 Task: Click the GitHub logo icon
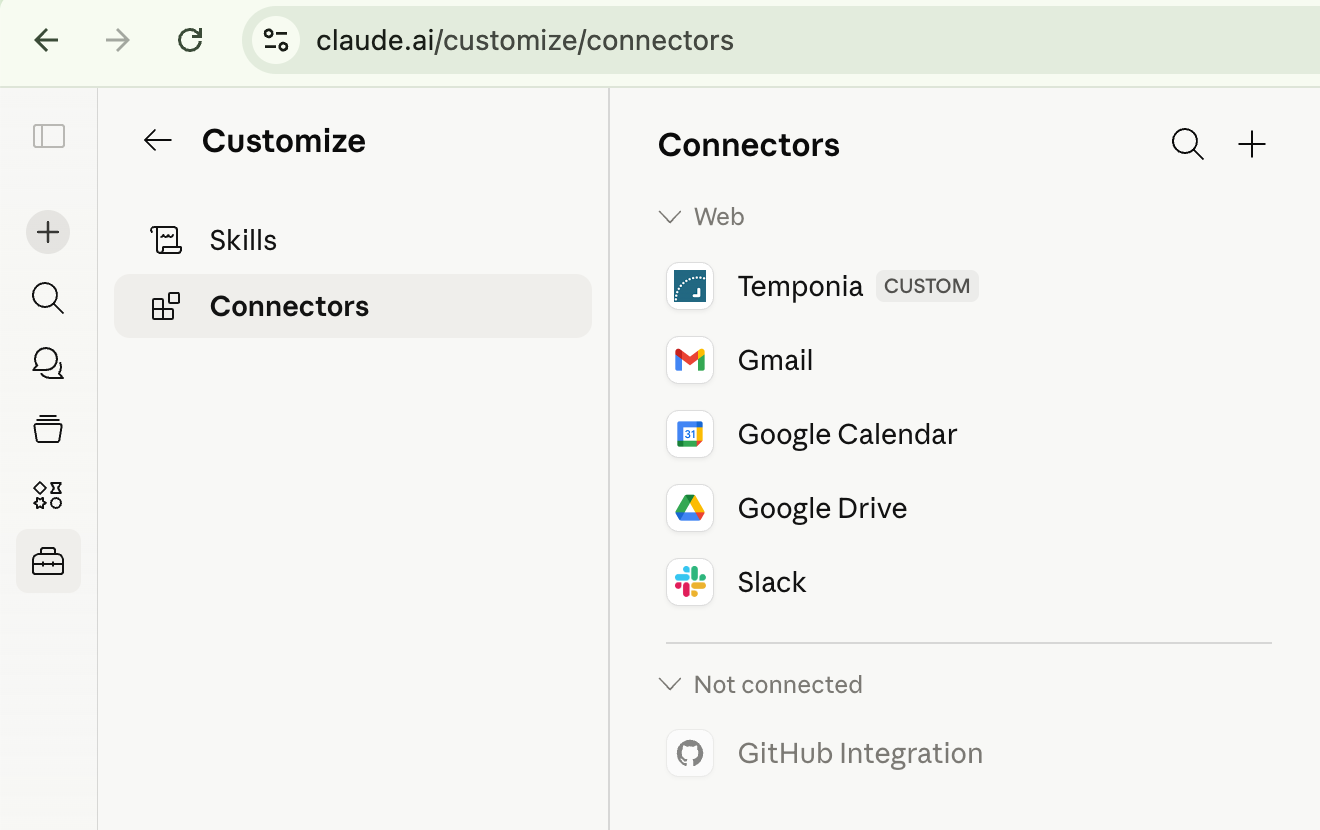tap(690, 753)
